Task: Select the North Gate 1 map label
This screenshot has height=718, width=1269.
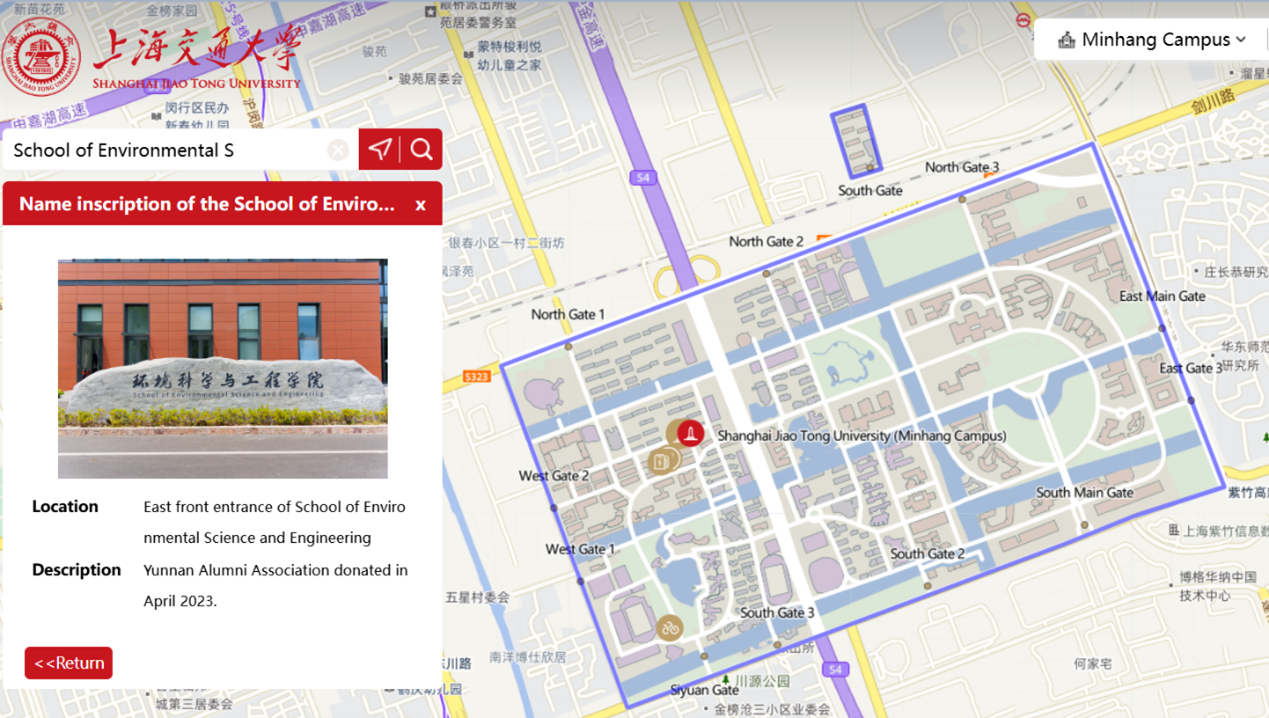Action: pos(568,314)
